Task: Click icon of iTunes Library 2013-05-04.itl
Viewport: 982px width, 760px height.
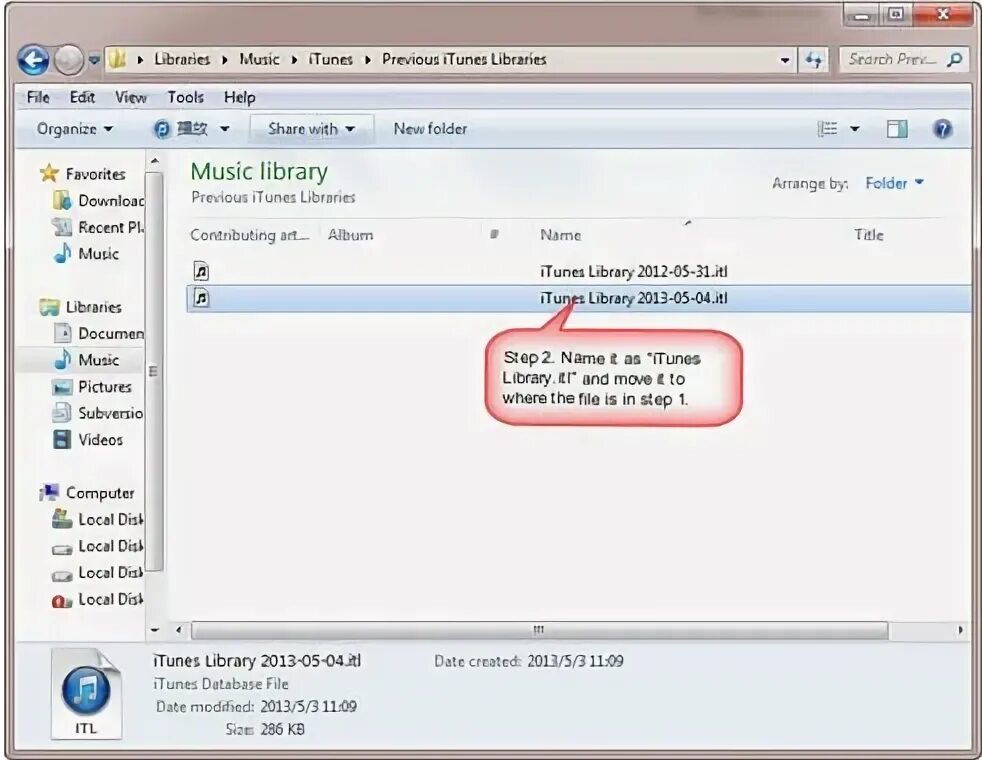Action: (201, 298)
